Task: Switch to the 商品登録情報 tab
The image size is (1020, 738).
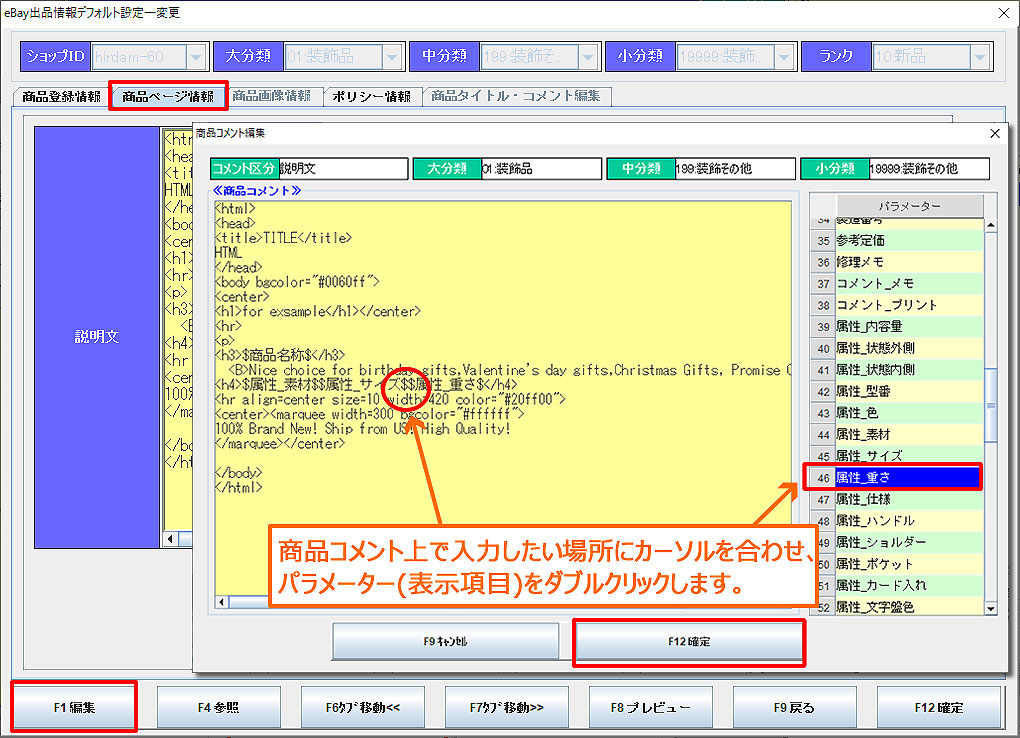Action: tap(61, 97)
